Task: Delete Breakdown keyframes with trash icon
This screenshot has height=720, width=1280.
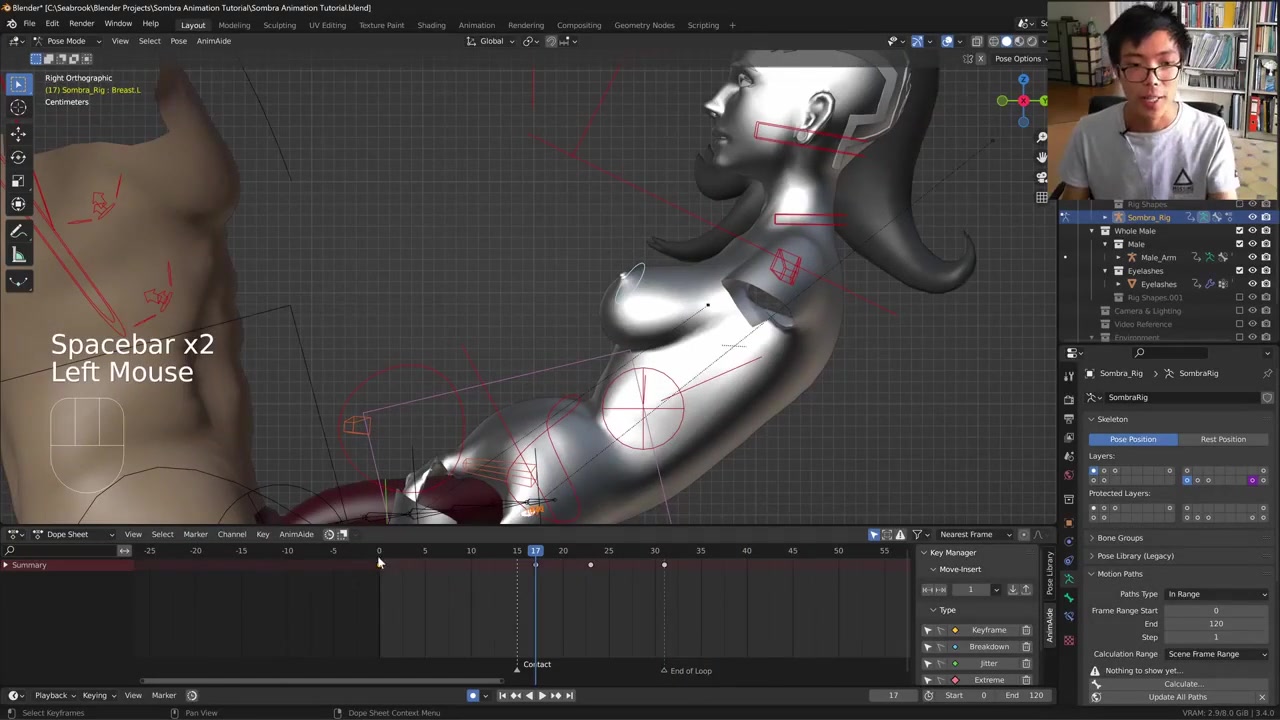Action: [1026, 647]
